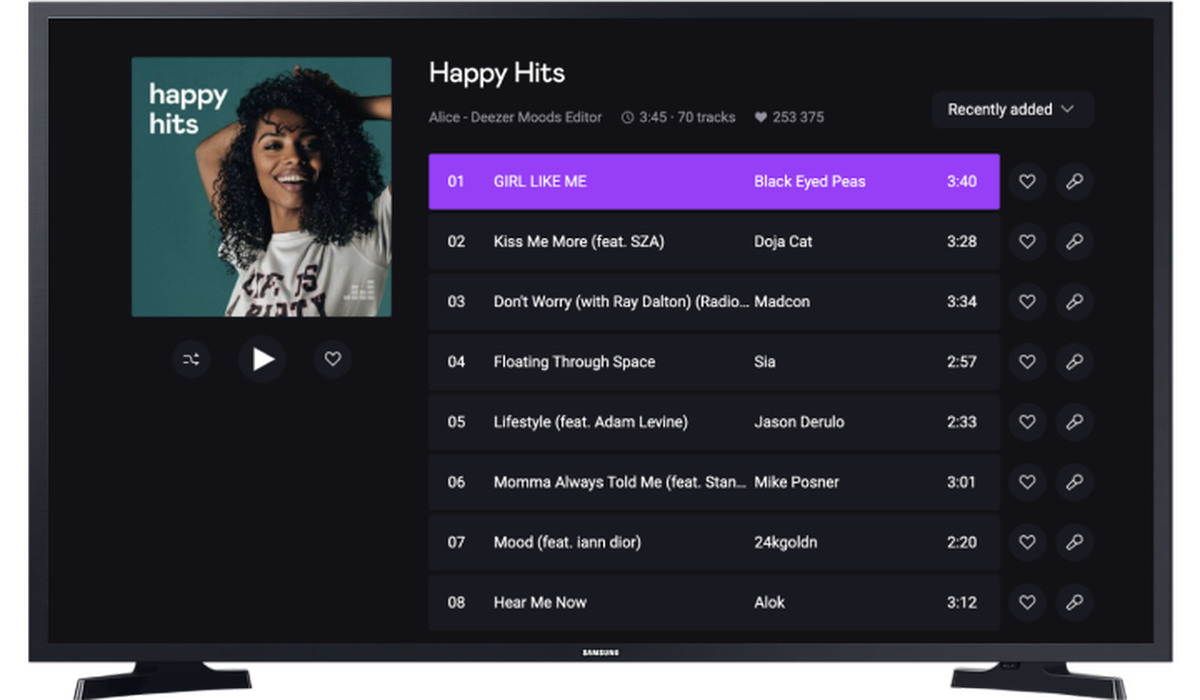Select the microphone icon for Hear Me Now
1200x700 pixels.
point(1074,602)
